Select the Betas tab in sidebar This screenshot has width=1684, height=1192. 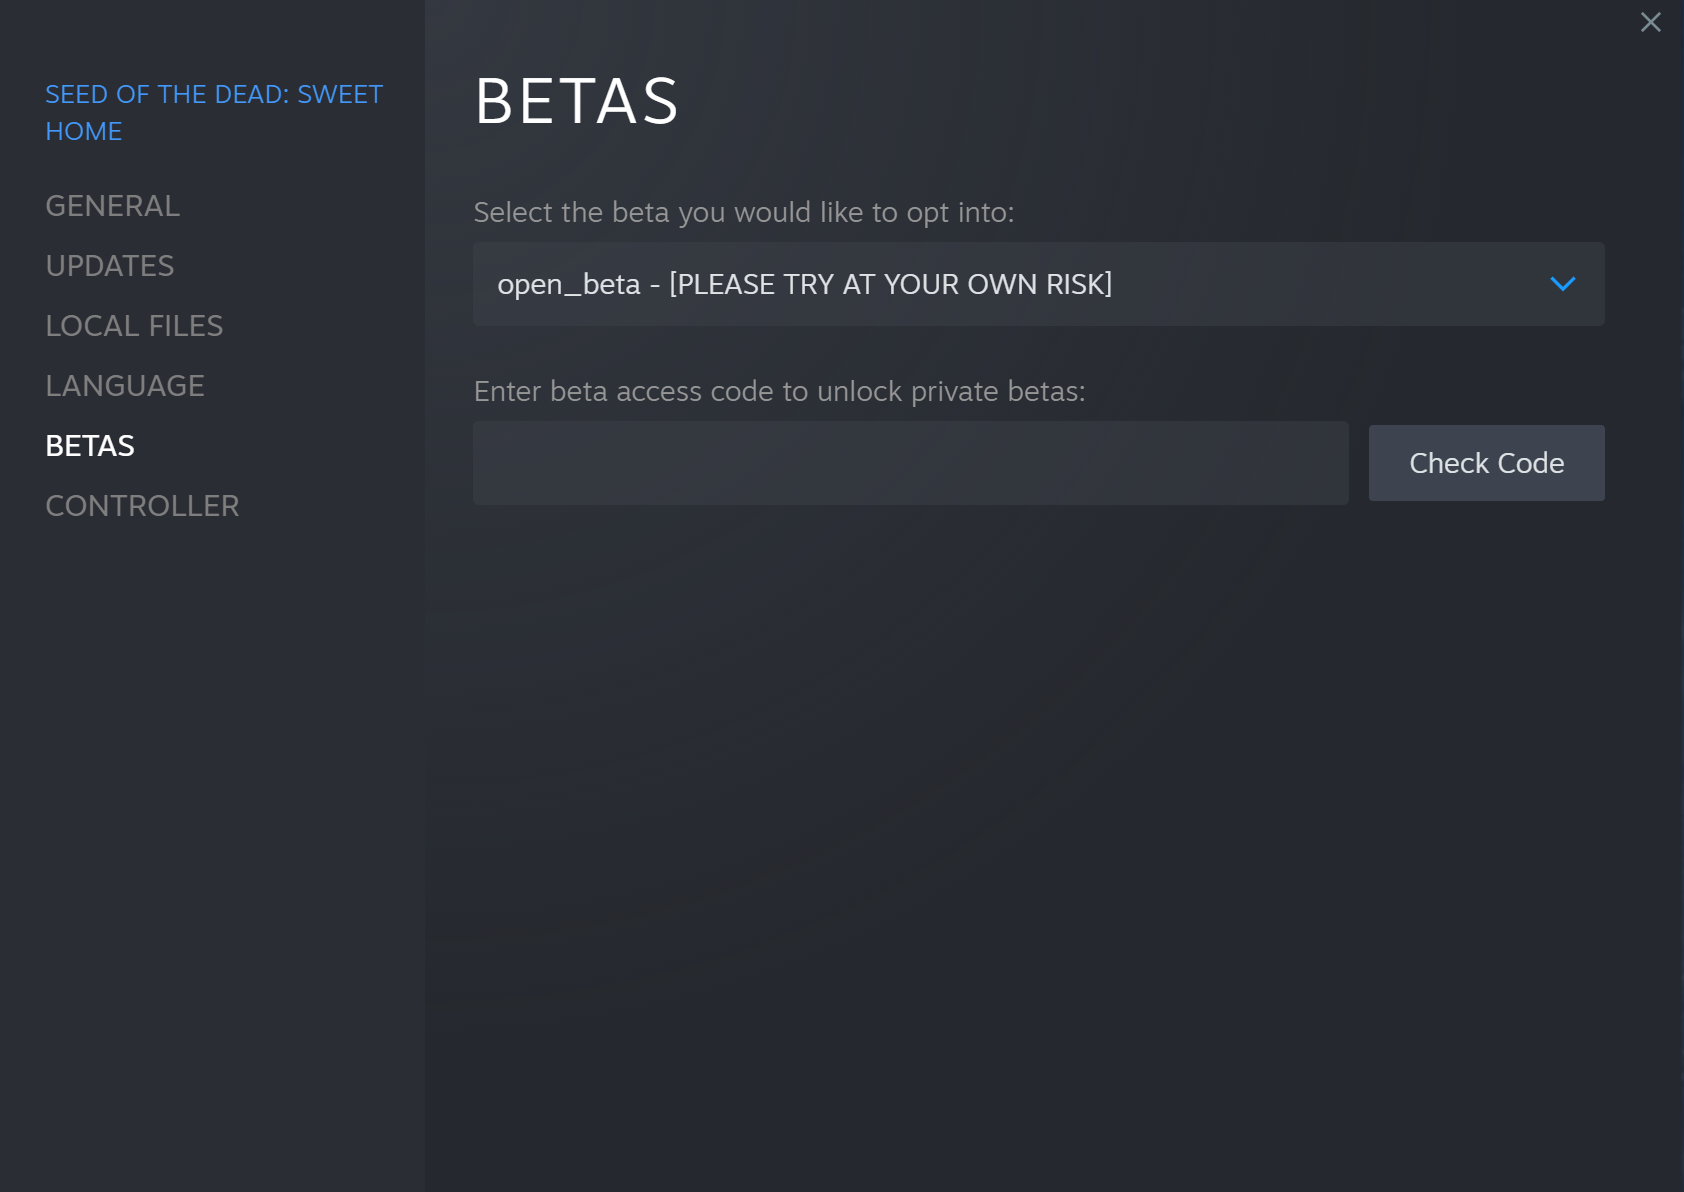coord(90,446)
